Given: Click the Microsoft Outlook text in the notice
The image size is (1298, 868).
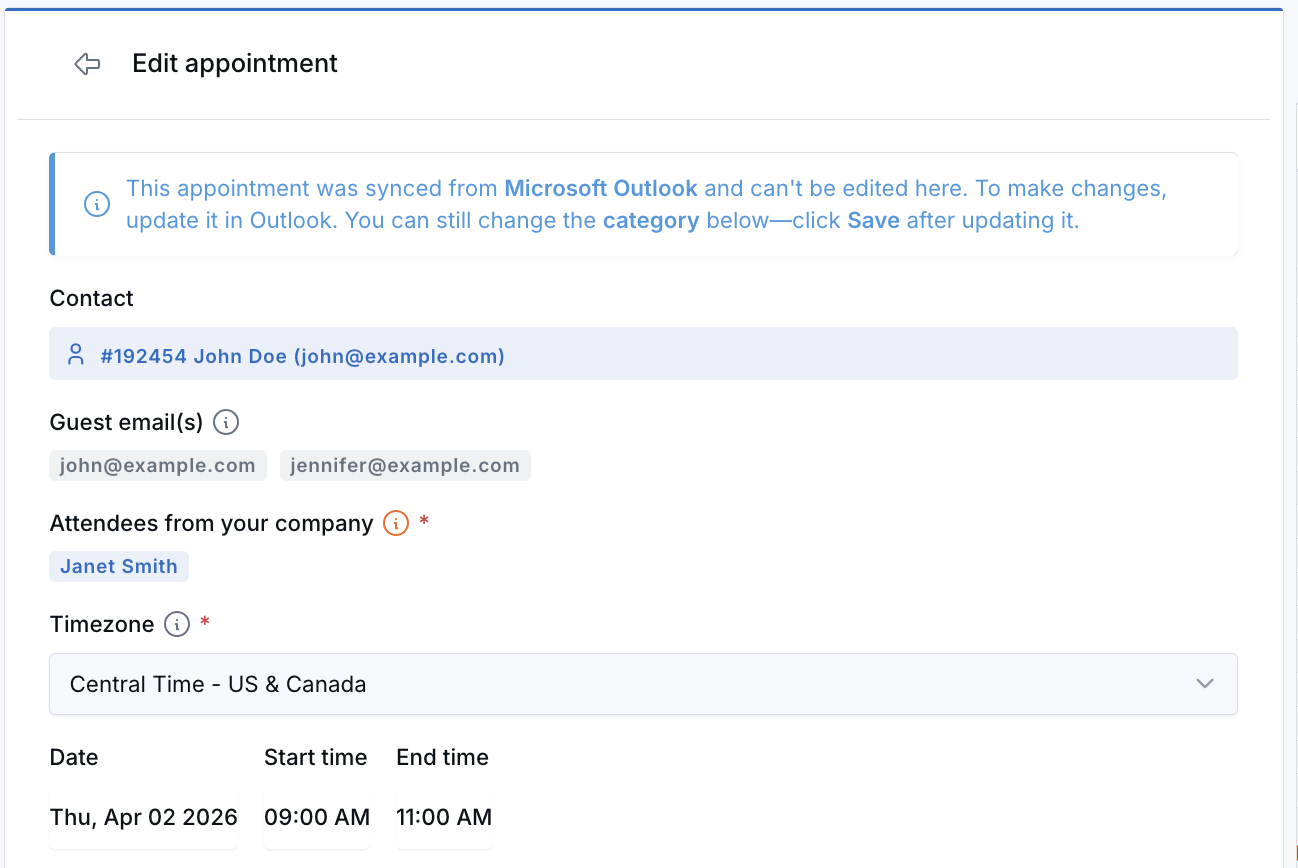Looking at the screenshot, I should [x=600, y=188].
